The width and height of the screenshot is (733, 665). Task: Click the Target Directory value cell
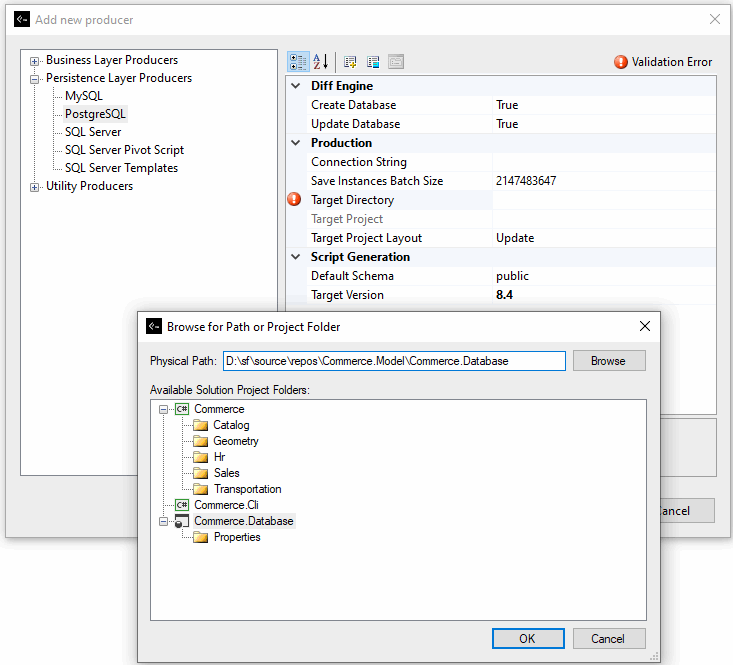point(604,200)
